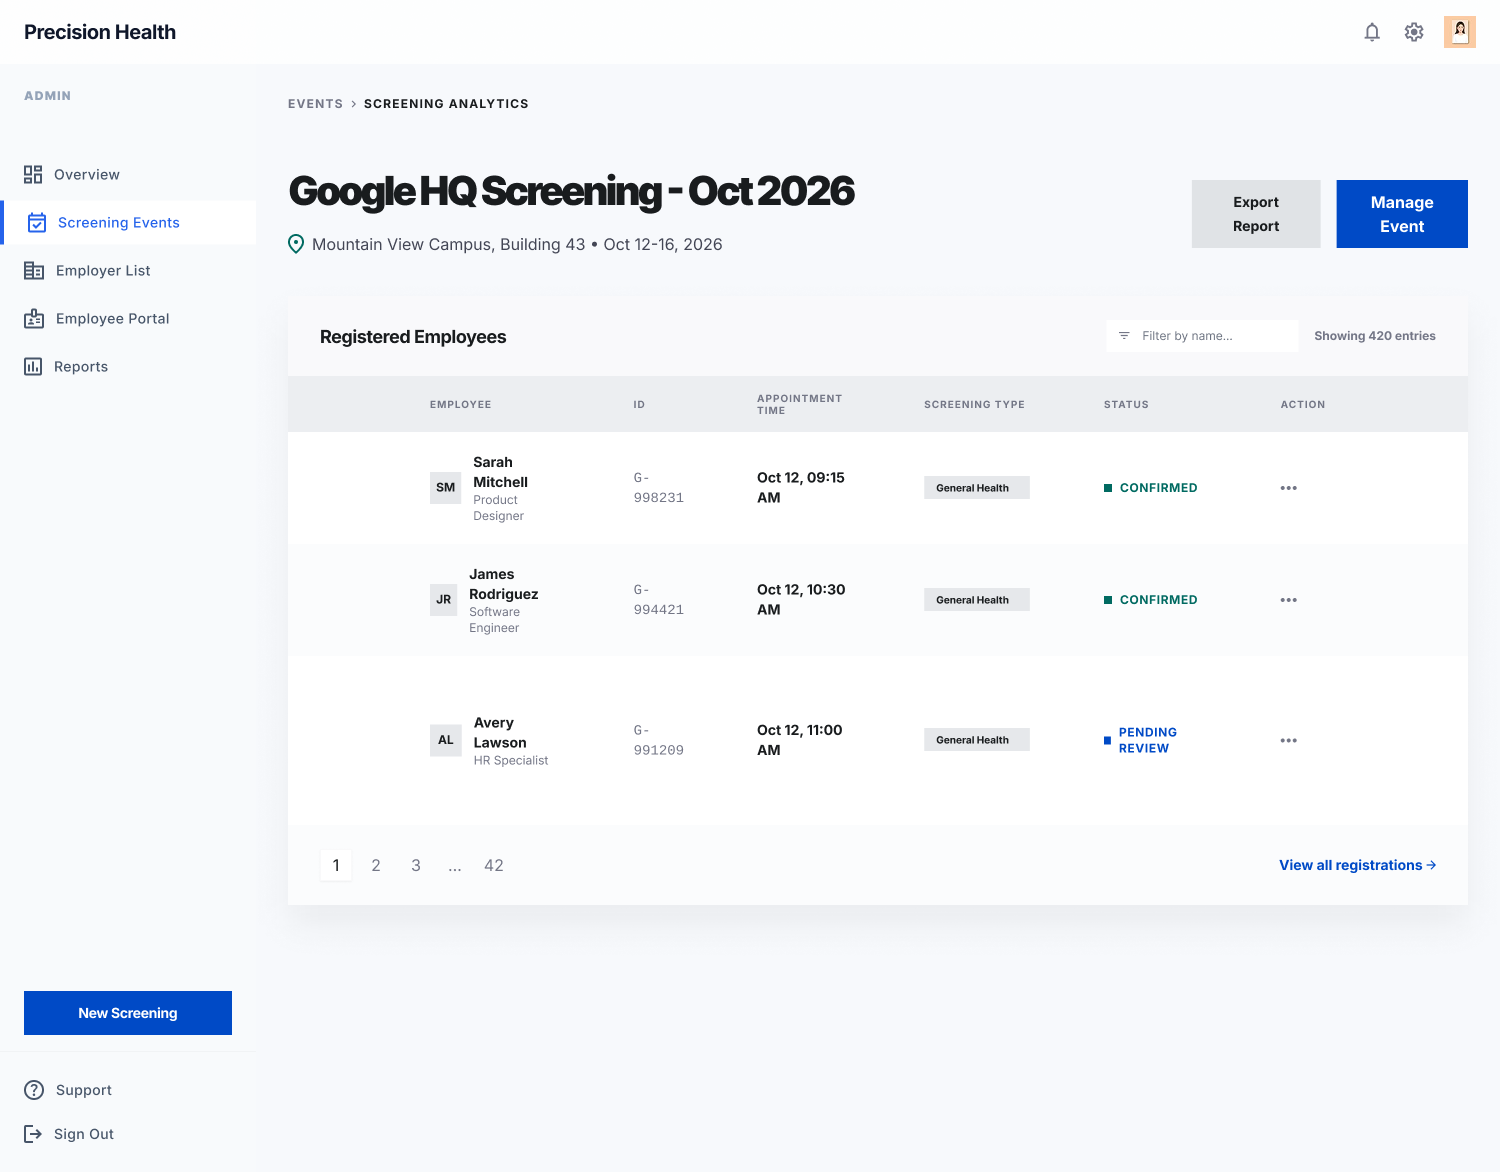1508x1172 pixels.
Task: Click Sign Out text
Action: (x=84, y=1134)
